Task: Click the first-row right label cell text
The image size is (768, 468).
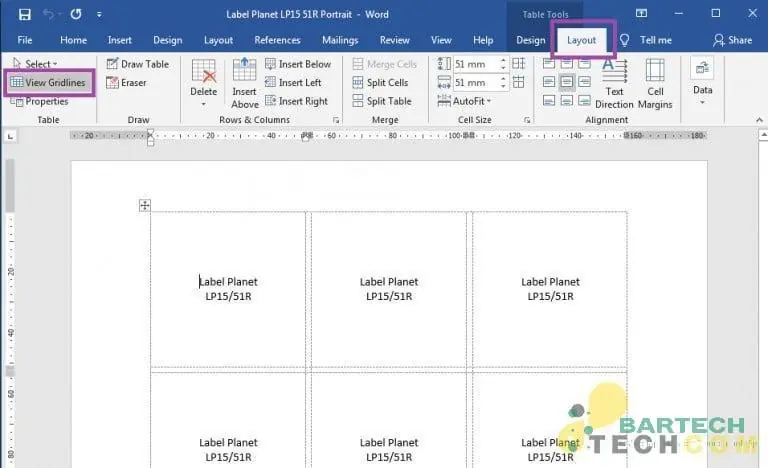Action: point(550,289)
